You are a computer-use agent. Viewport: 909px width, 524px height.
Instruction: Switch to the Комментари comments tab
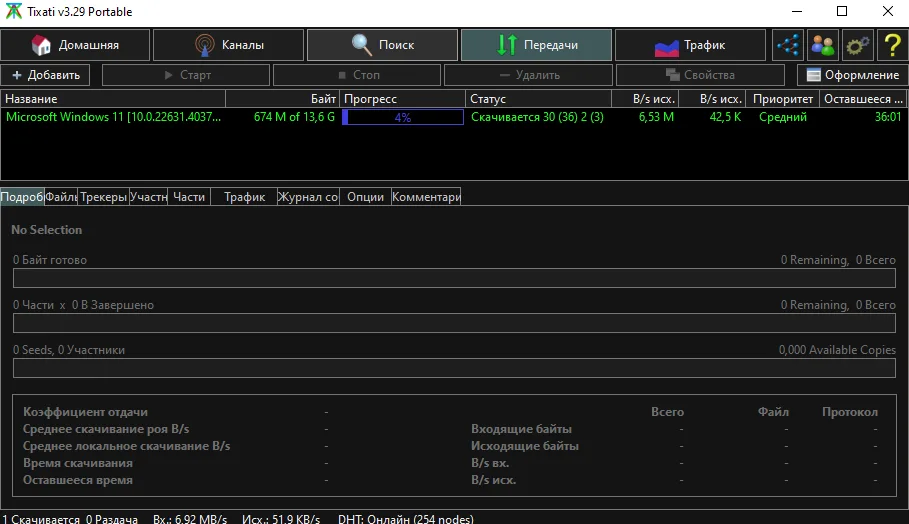426,197
